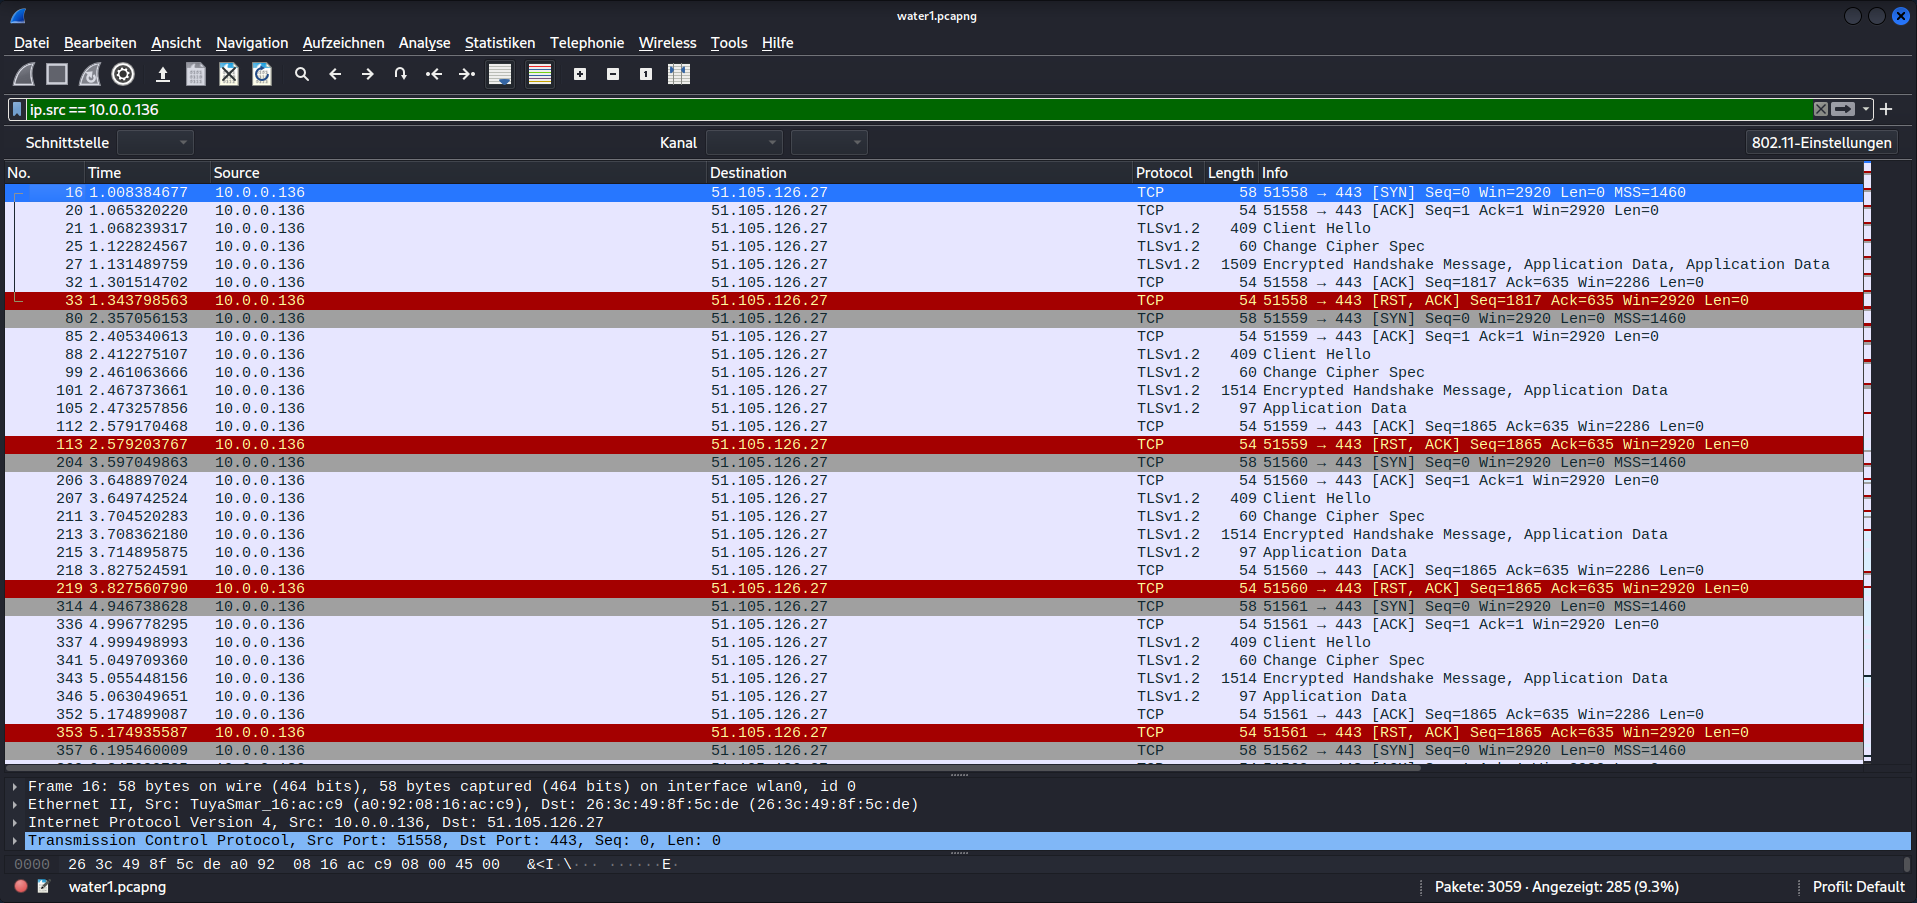Reload the capture file icon
The height and width of the screenshot is (903, 1917).
[x=262, y=74]
